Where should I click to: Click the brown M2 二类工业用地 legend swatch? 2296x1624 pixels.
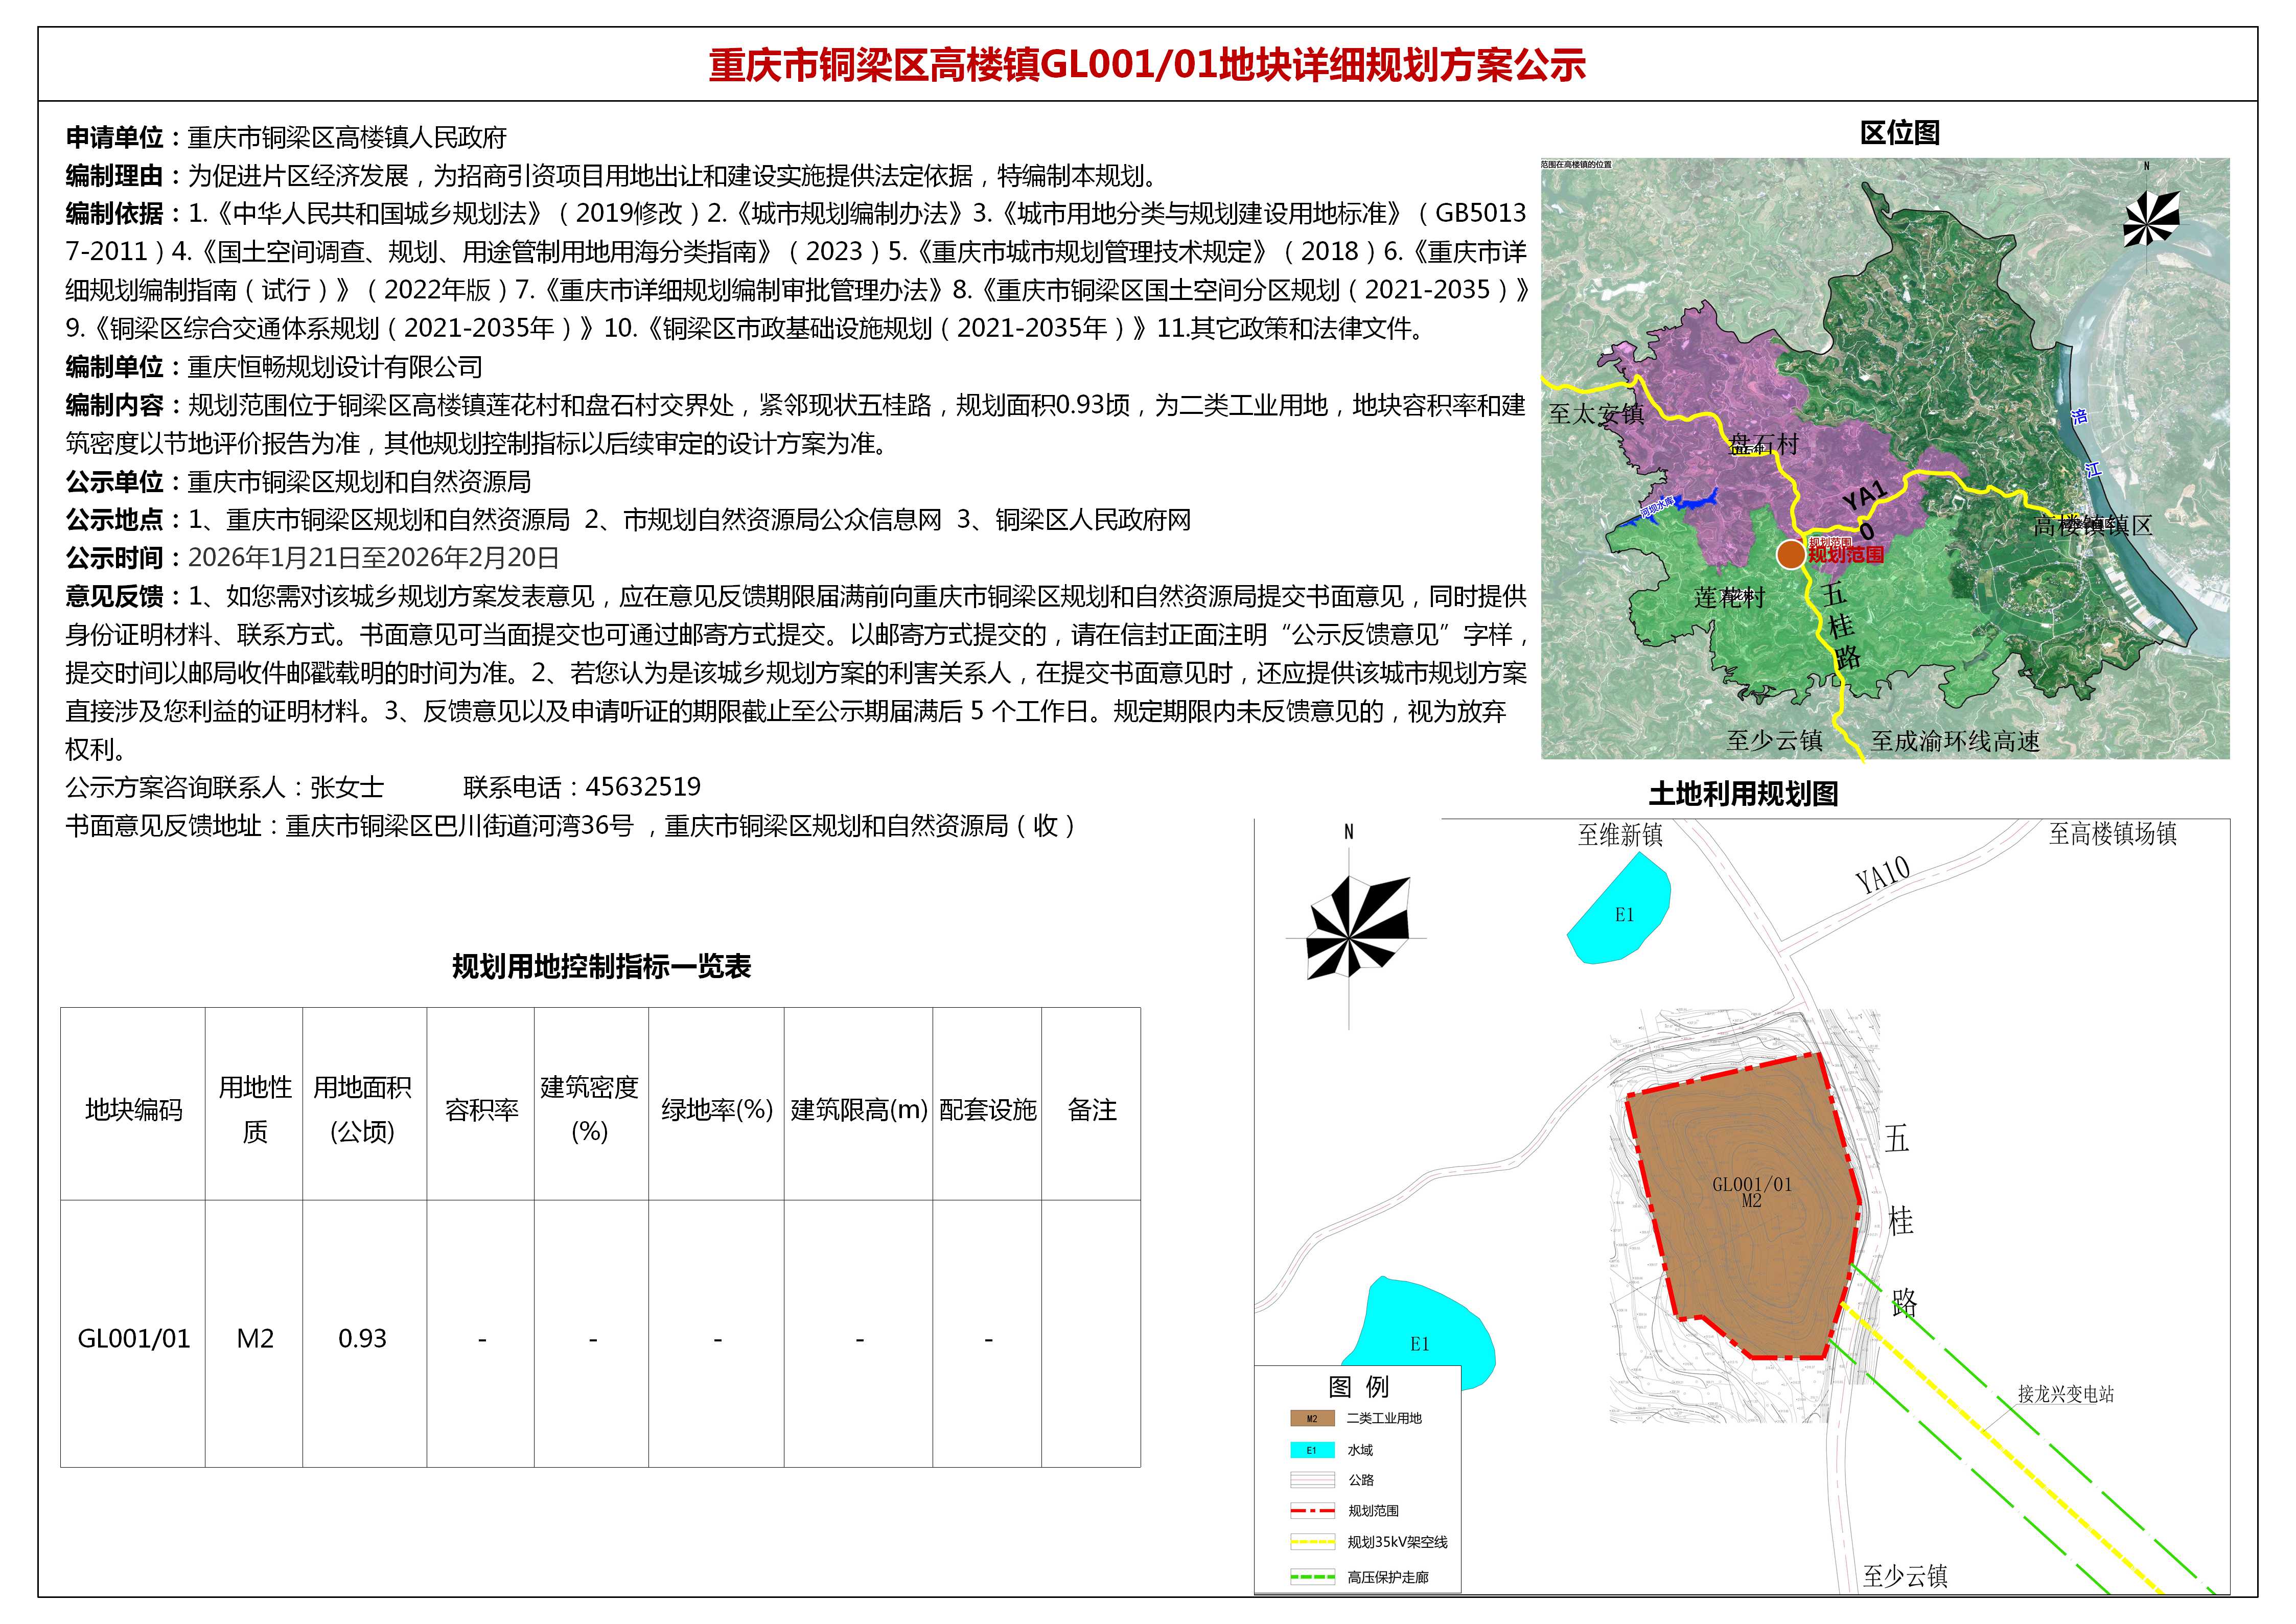pyautogui.click(x=1312, y=1418)
